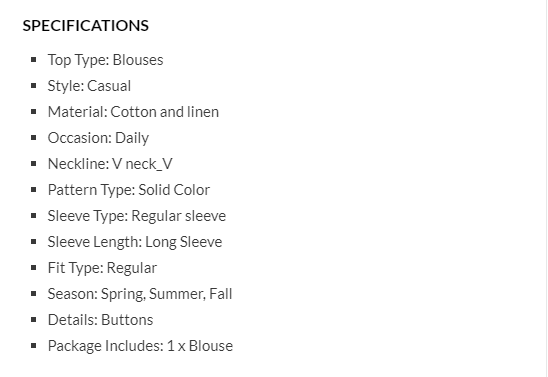Image resolution: width=548 pixels, height=377 pixels.
Task: Click the bullet beside Details: Buttons
Action: click(x=34, y=320)
